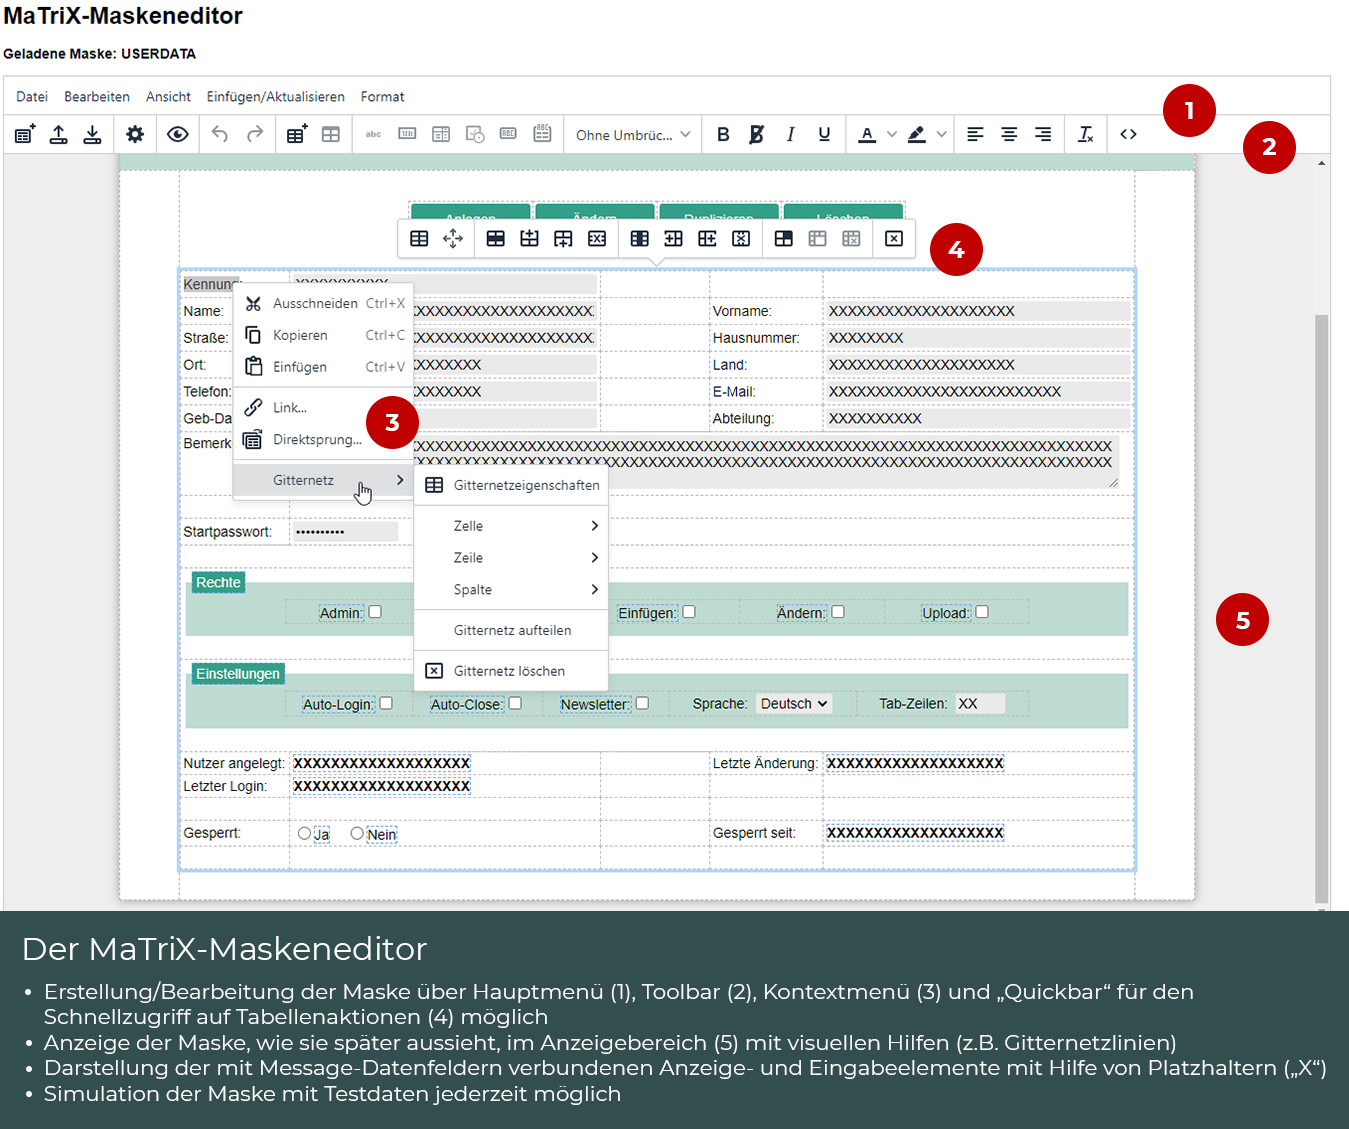
Task: Select the Bold formatting icon
Action: tap(723, 134)
